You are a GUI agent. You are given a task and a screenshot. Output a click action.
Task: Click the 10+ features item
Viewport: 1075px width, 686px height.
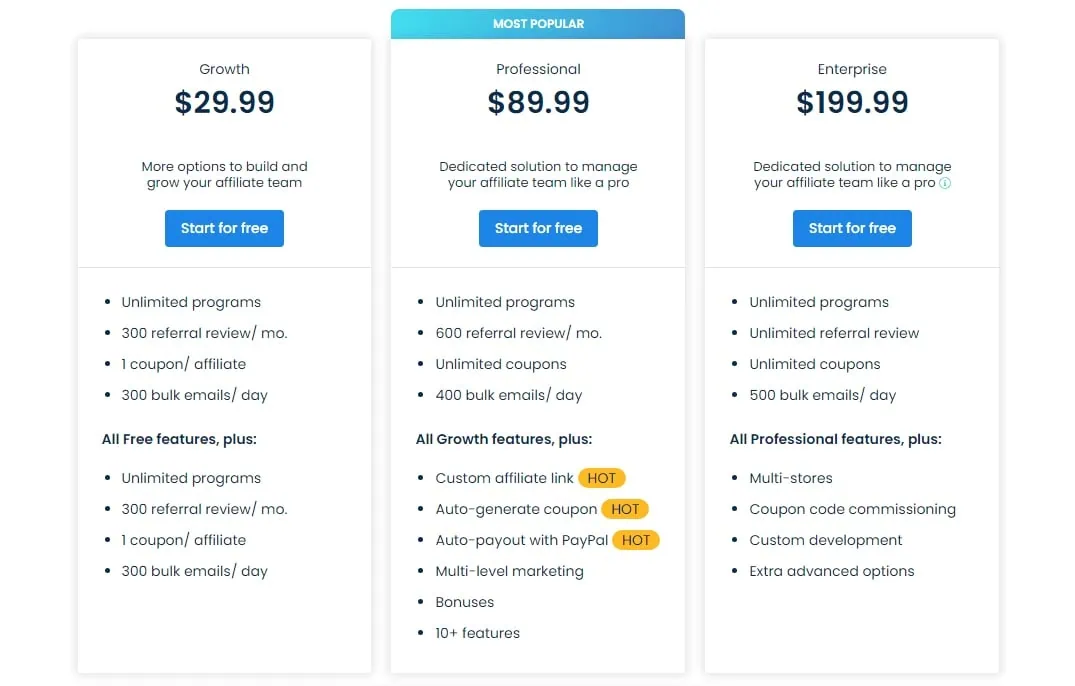click(477, 633)
